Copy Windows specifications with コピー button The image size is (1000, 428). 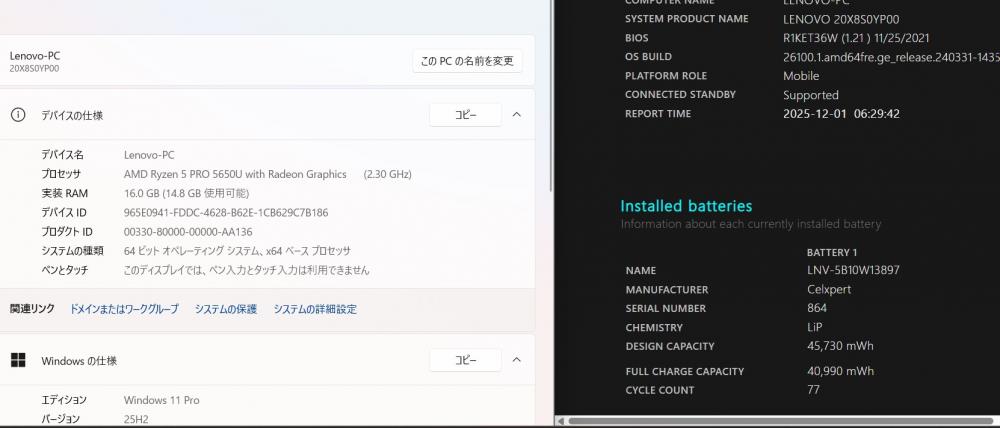click(x=465, y=360)
